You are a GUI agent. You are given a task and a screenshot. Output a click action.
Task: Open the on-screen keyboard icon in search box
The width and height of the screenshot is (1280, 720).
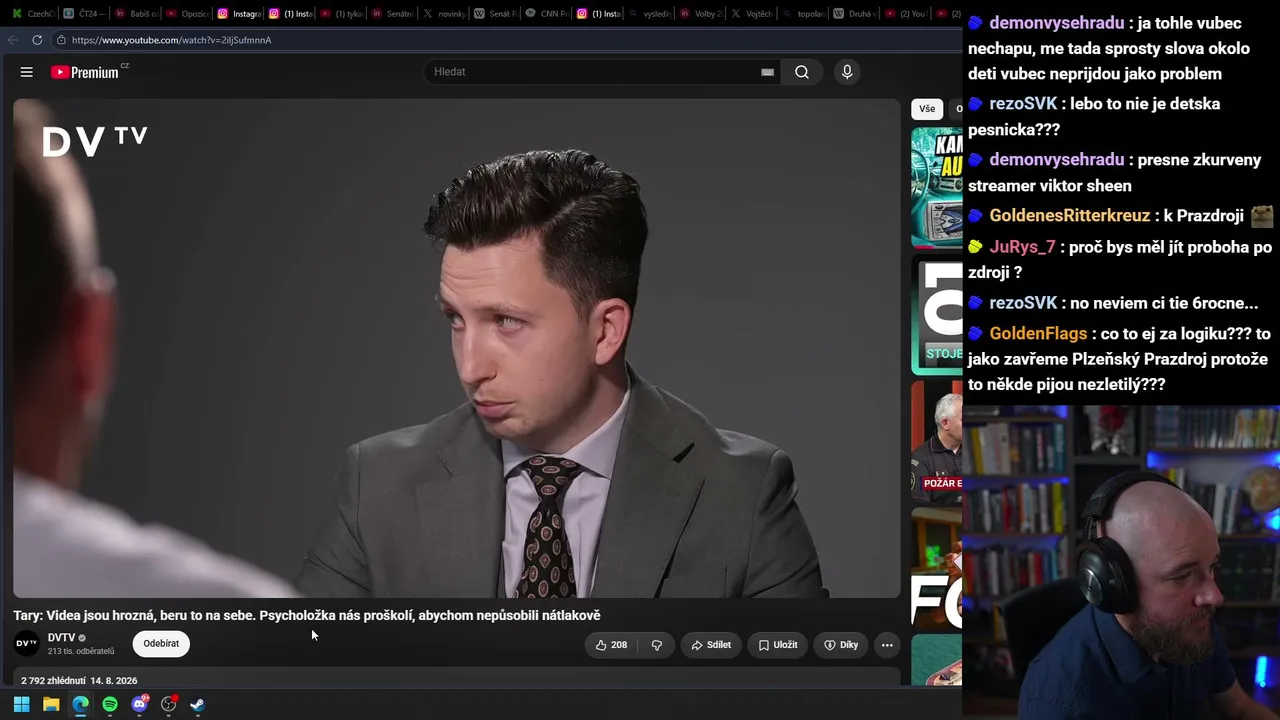coord(767,72)
